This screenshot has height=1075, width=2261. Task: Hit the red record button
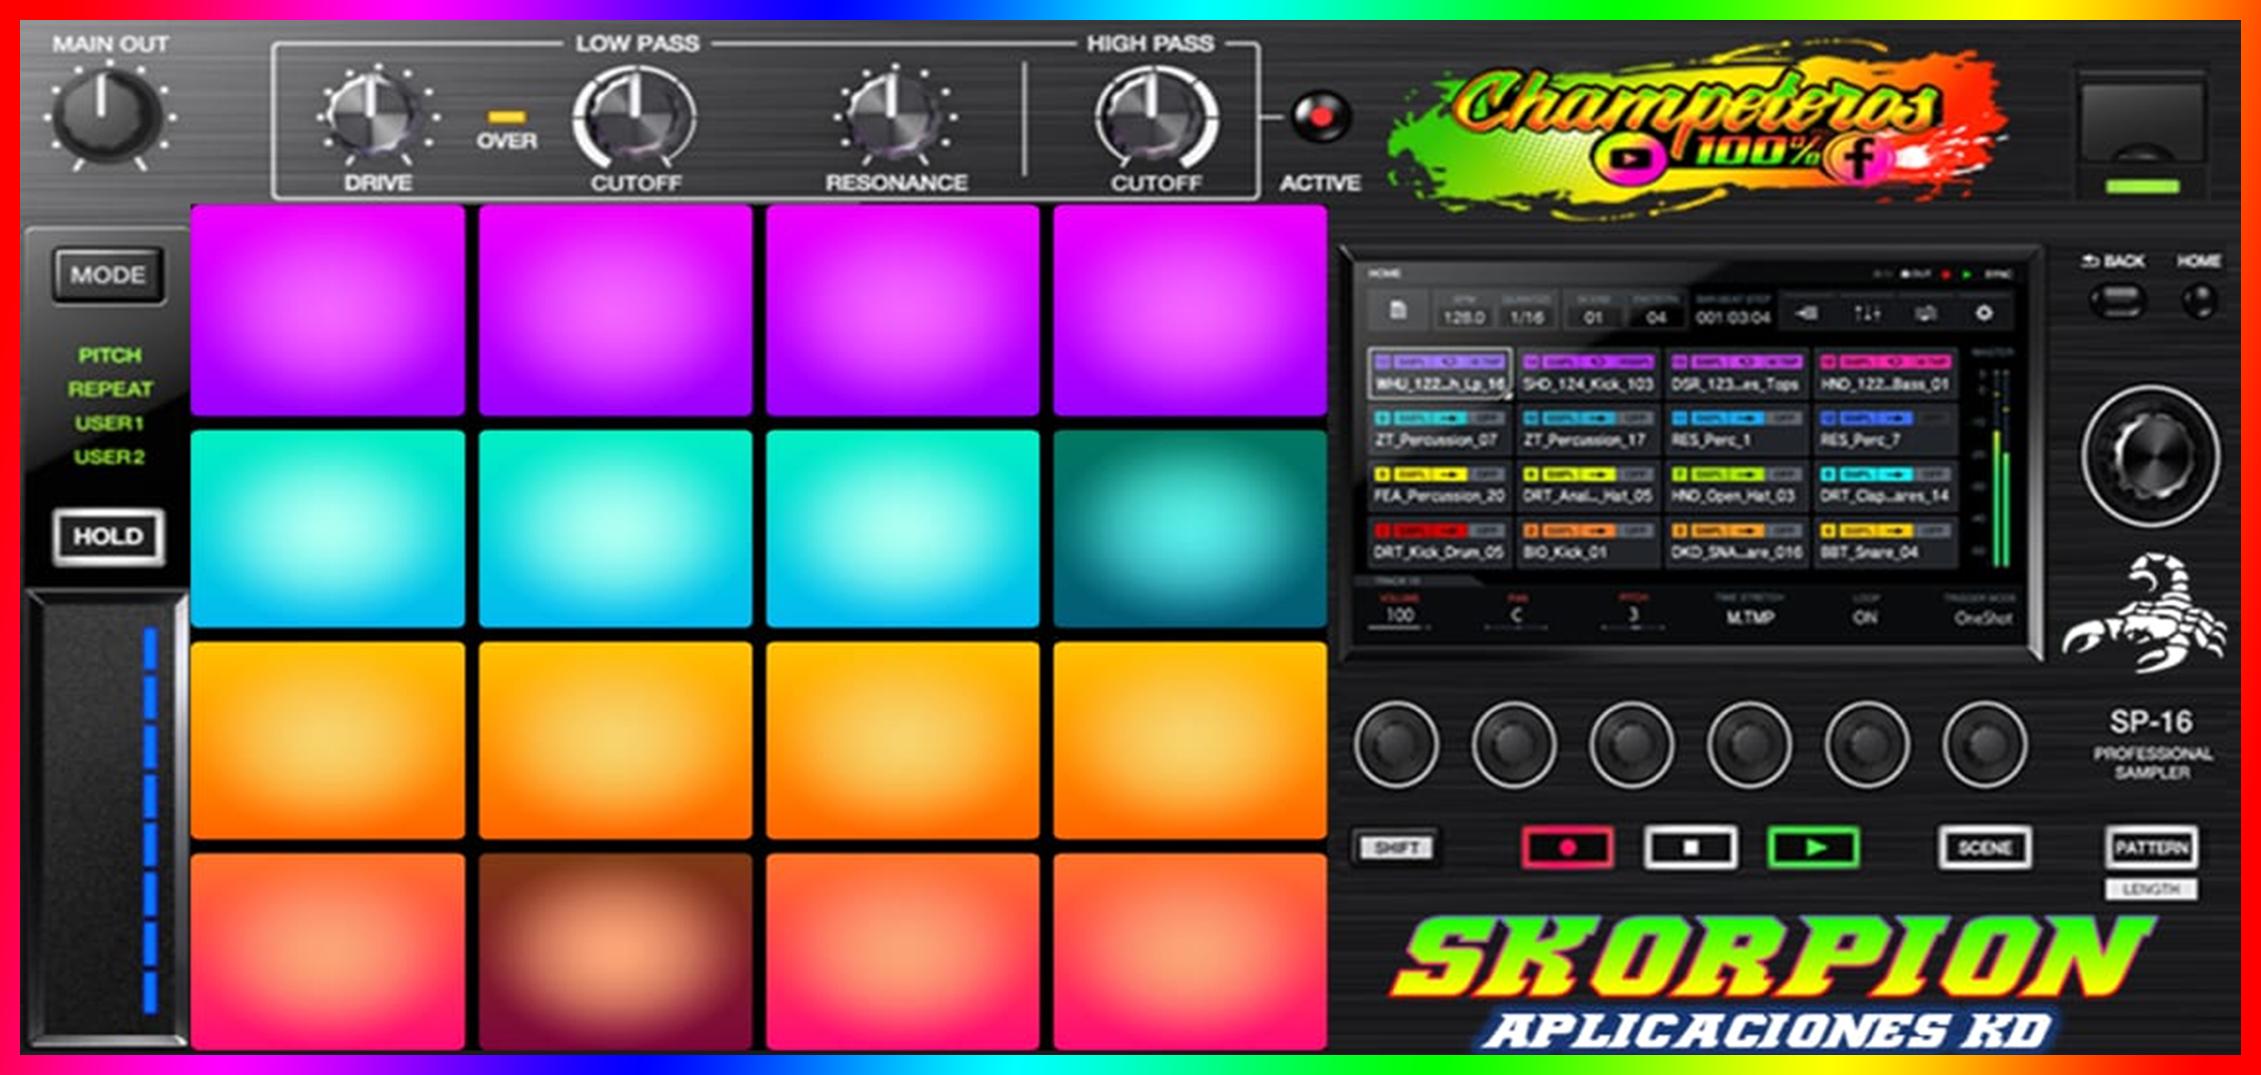click(x=1567, y=848)
